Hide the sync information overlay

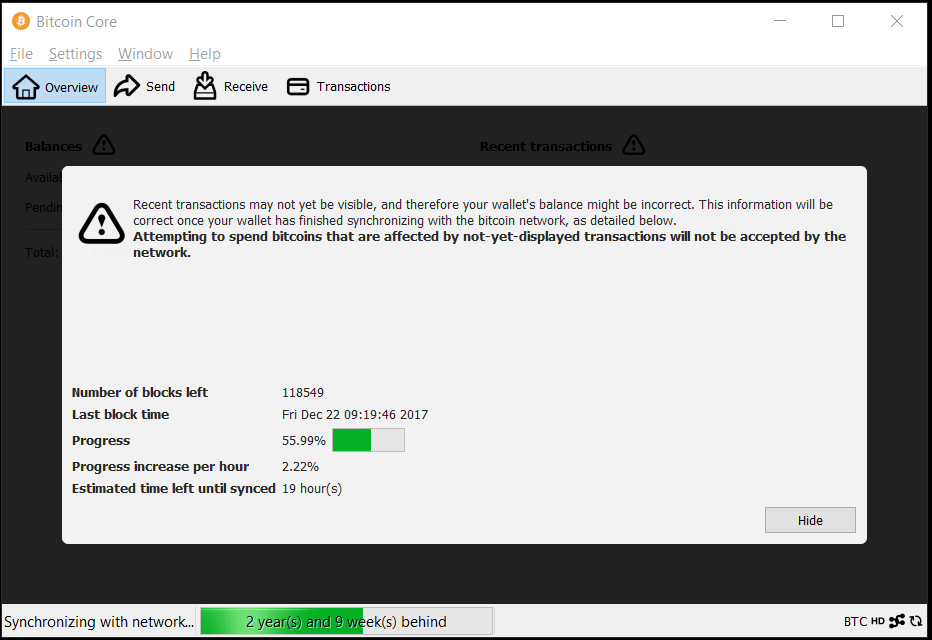point(810,520)
